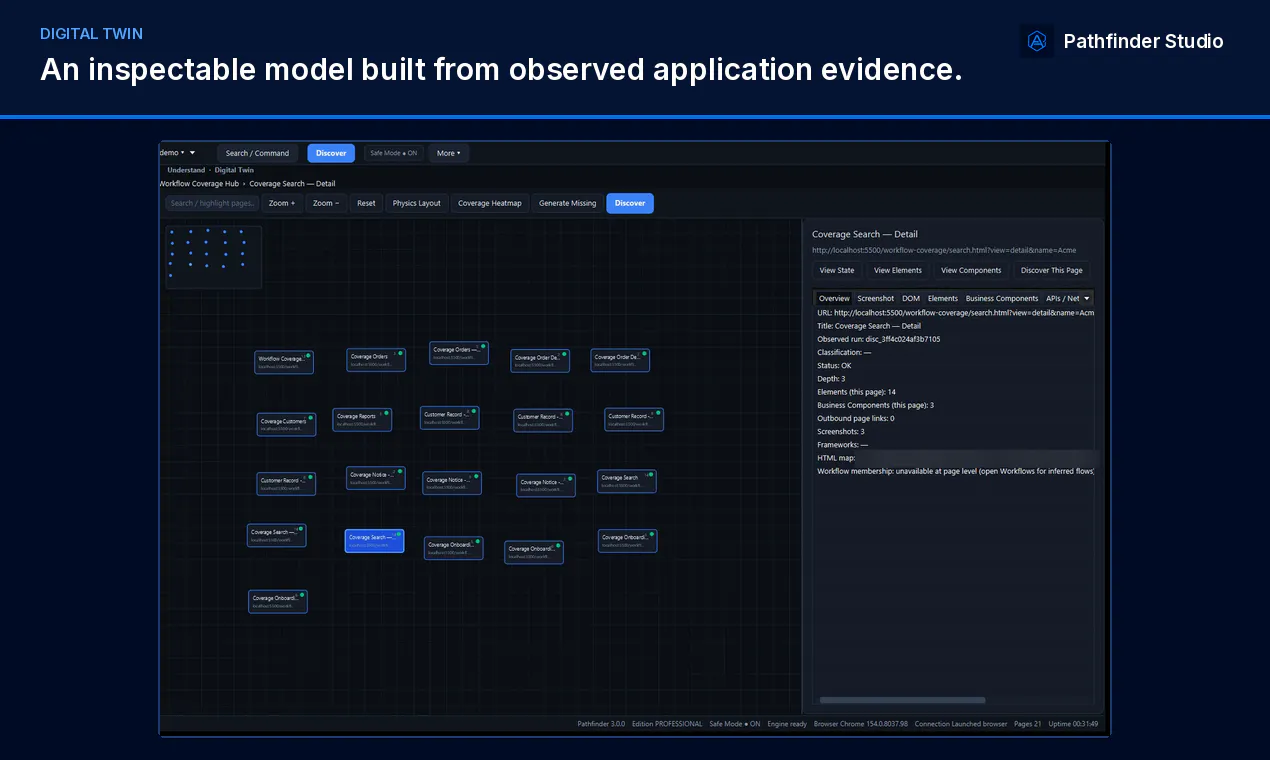Reset the graph view
Viewport: 1270px width, 760px height.
[367, 203]
